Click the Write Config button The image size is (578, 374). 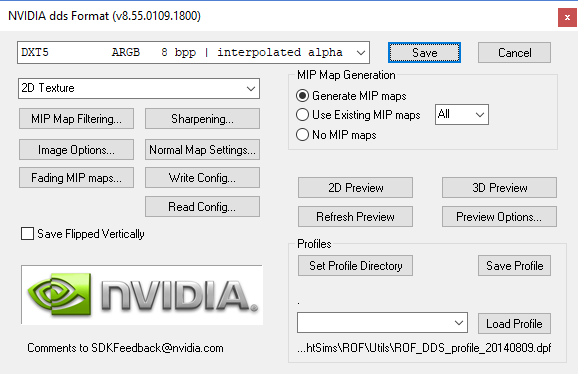pyautogui.click(x=202, y=178)
